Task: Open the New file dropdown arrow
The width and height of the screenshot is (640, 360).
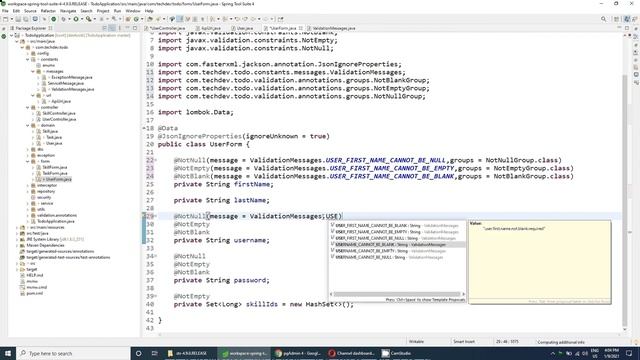Action: (11, 19)
